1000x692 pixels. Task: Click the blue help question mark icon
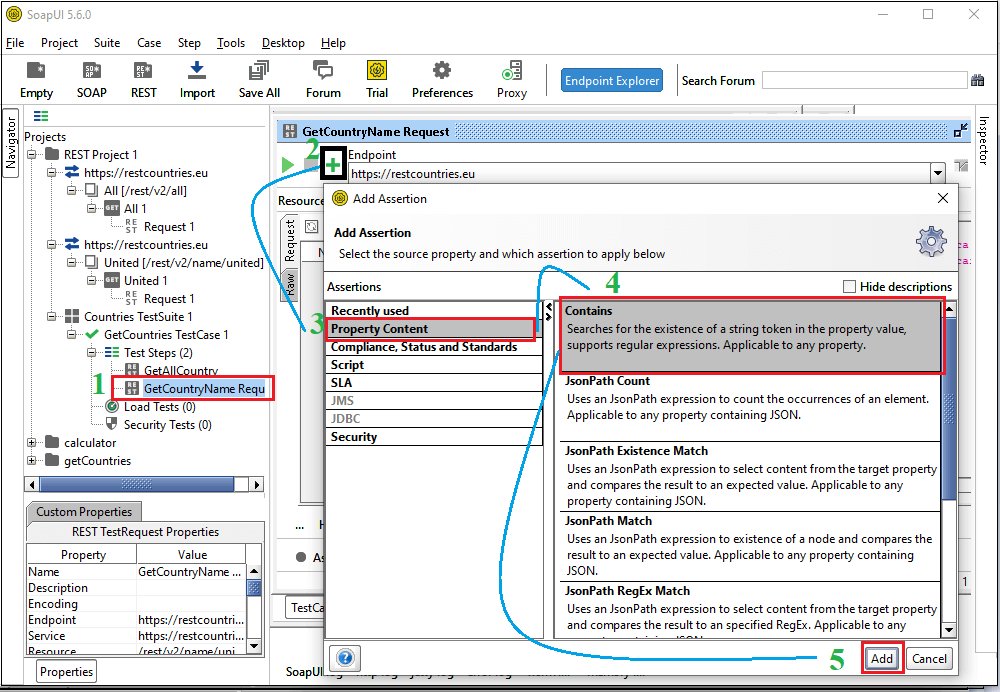pos(345,658)
